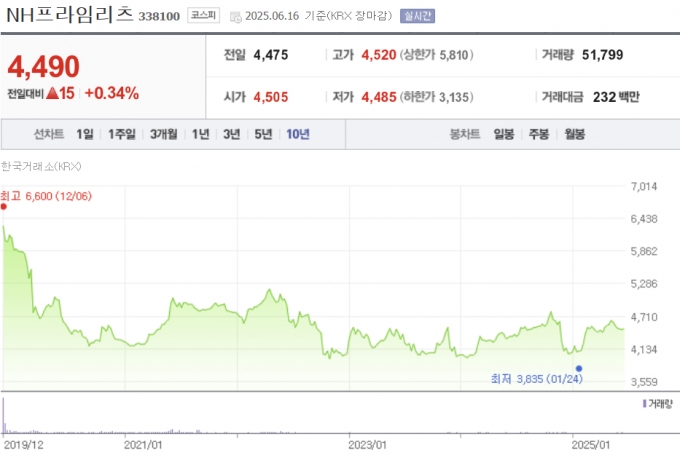Image resolution: width=680 pixels, height=458 pixels.
Task: Click the calendar icon beside the date
Action: click(235, 17)
